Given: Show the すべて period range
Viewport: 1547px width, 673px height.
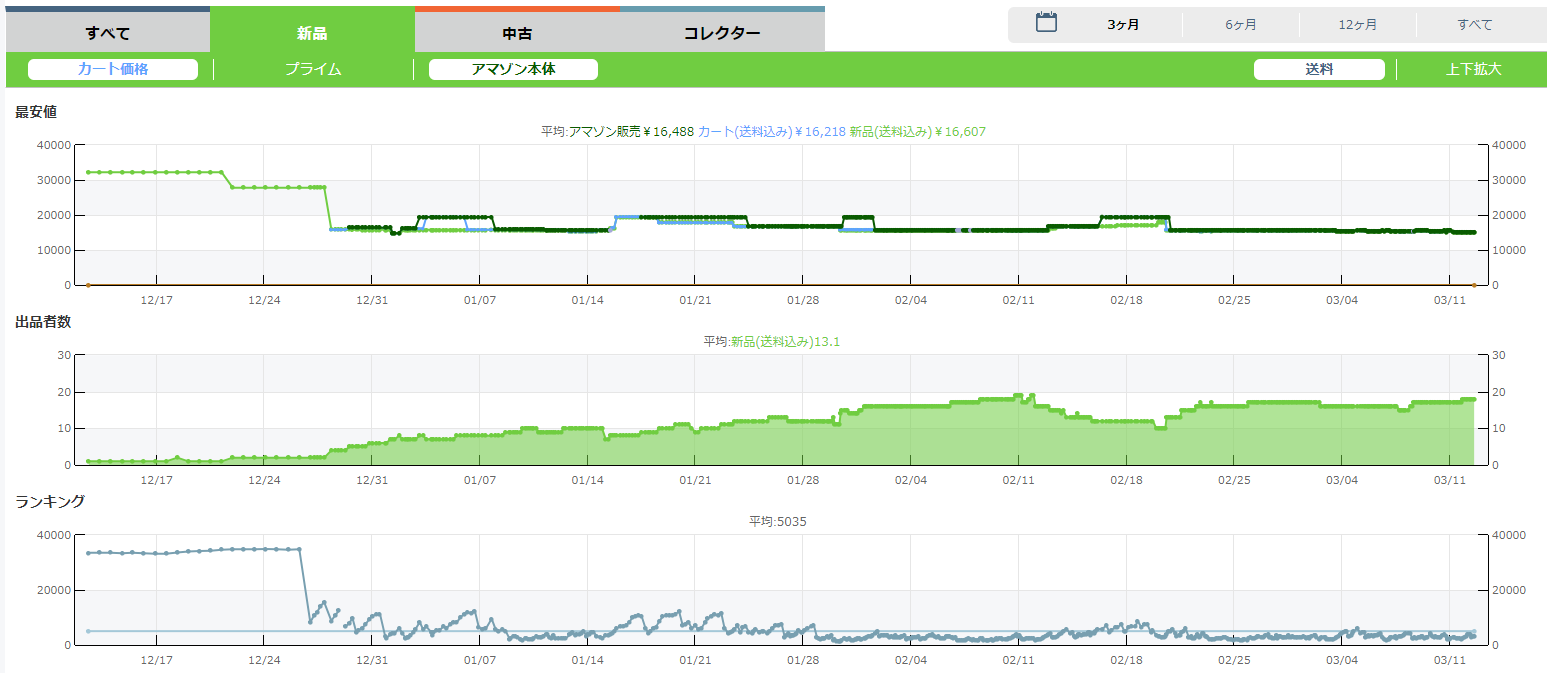Looking at the screenshot, I should (x=1474, y=25).
